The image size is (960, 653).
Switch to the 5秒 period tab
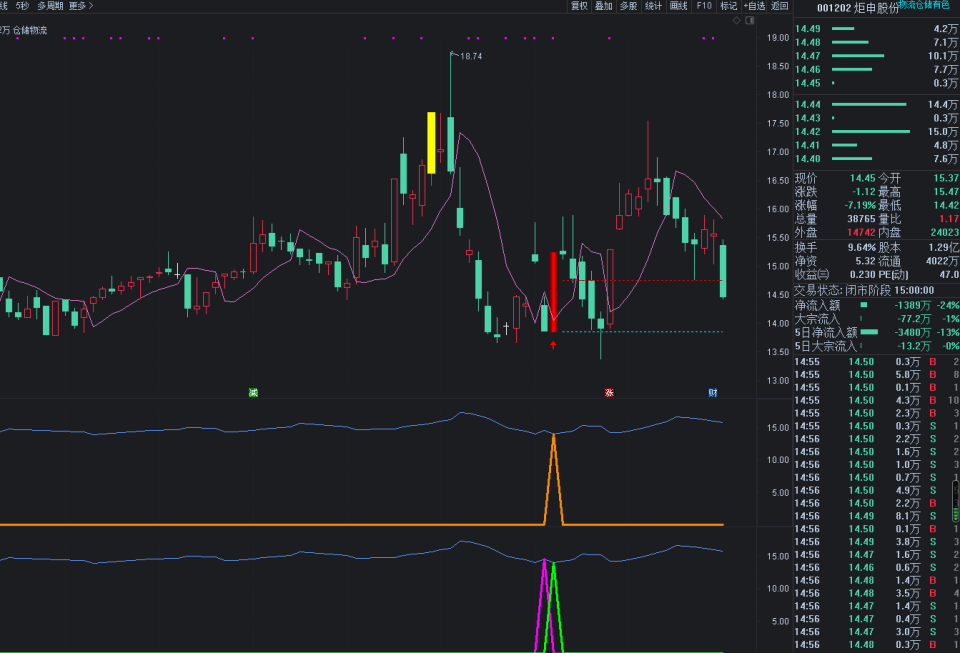pos(23,6)
